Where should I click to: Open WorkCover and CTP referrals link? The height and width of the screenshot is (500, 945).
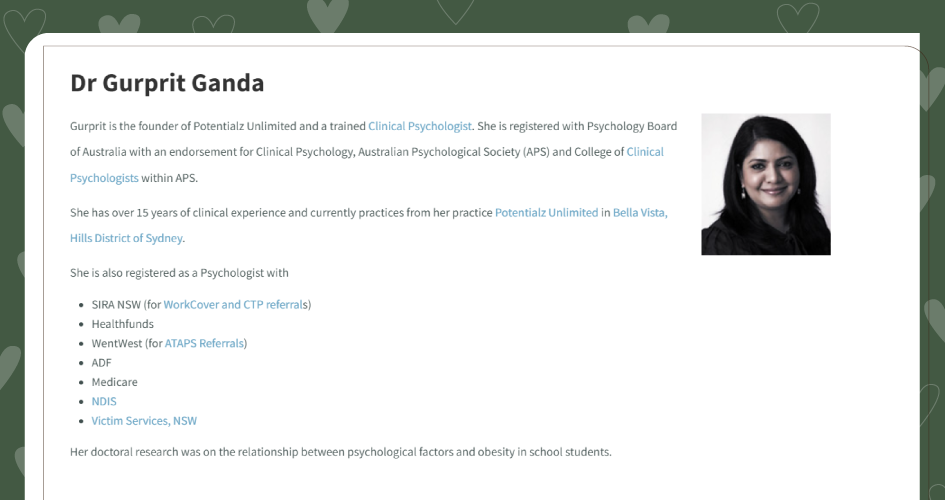point(235,305)
